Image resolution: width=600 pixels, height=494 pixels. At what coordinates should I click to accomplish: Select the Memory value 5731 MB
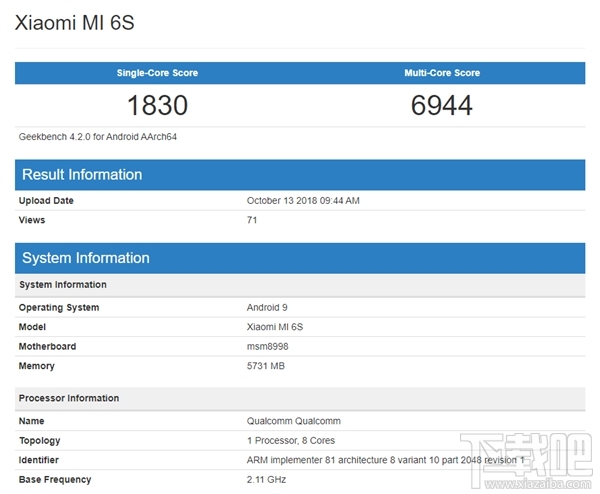(x=266, y=367)
